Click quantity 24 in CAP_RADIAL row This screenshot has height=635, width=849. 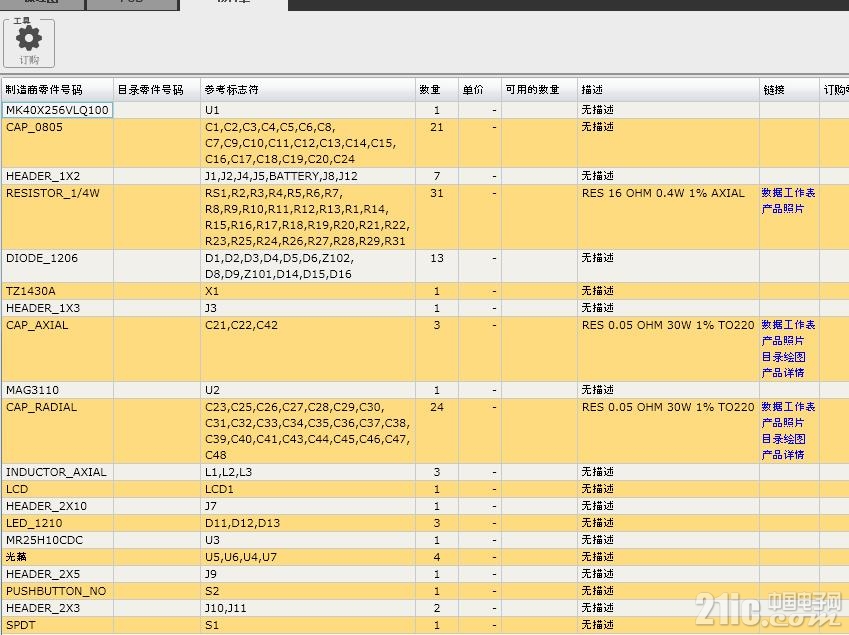coord(436,407)
